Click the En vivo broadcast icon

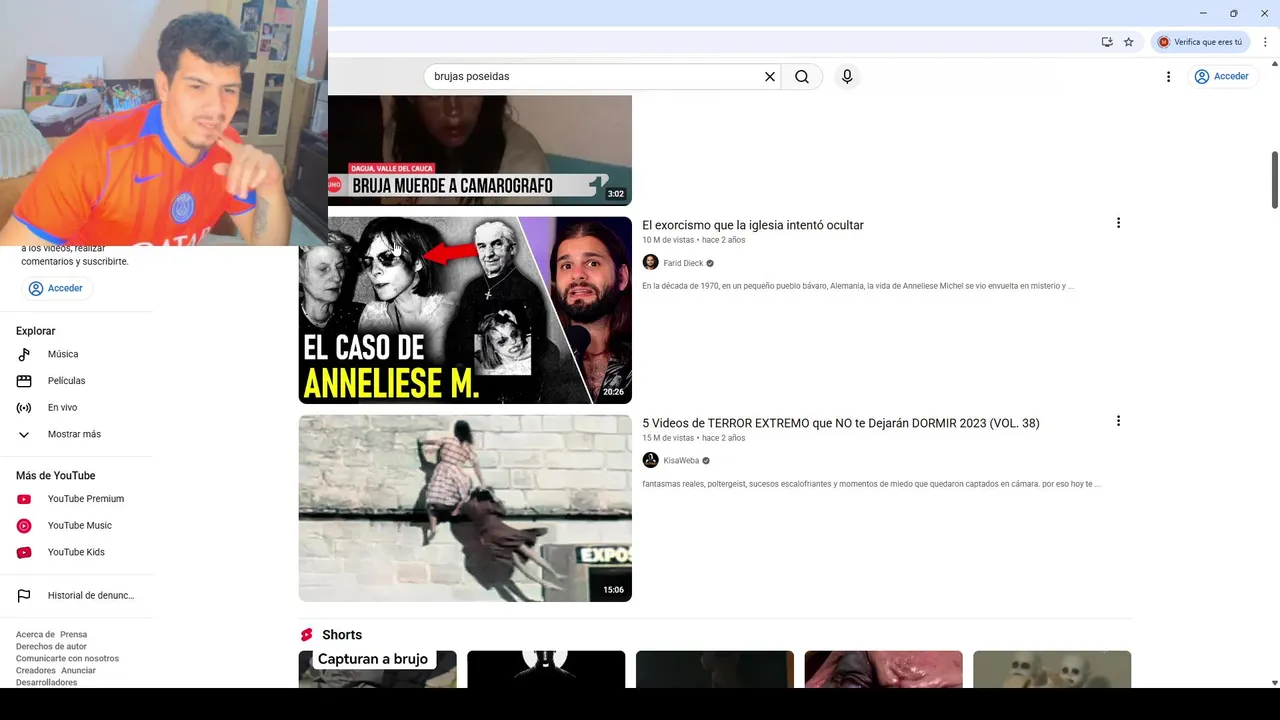24,408
